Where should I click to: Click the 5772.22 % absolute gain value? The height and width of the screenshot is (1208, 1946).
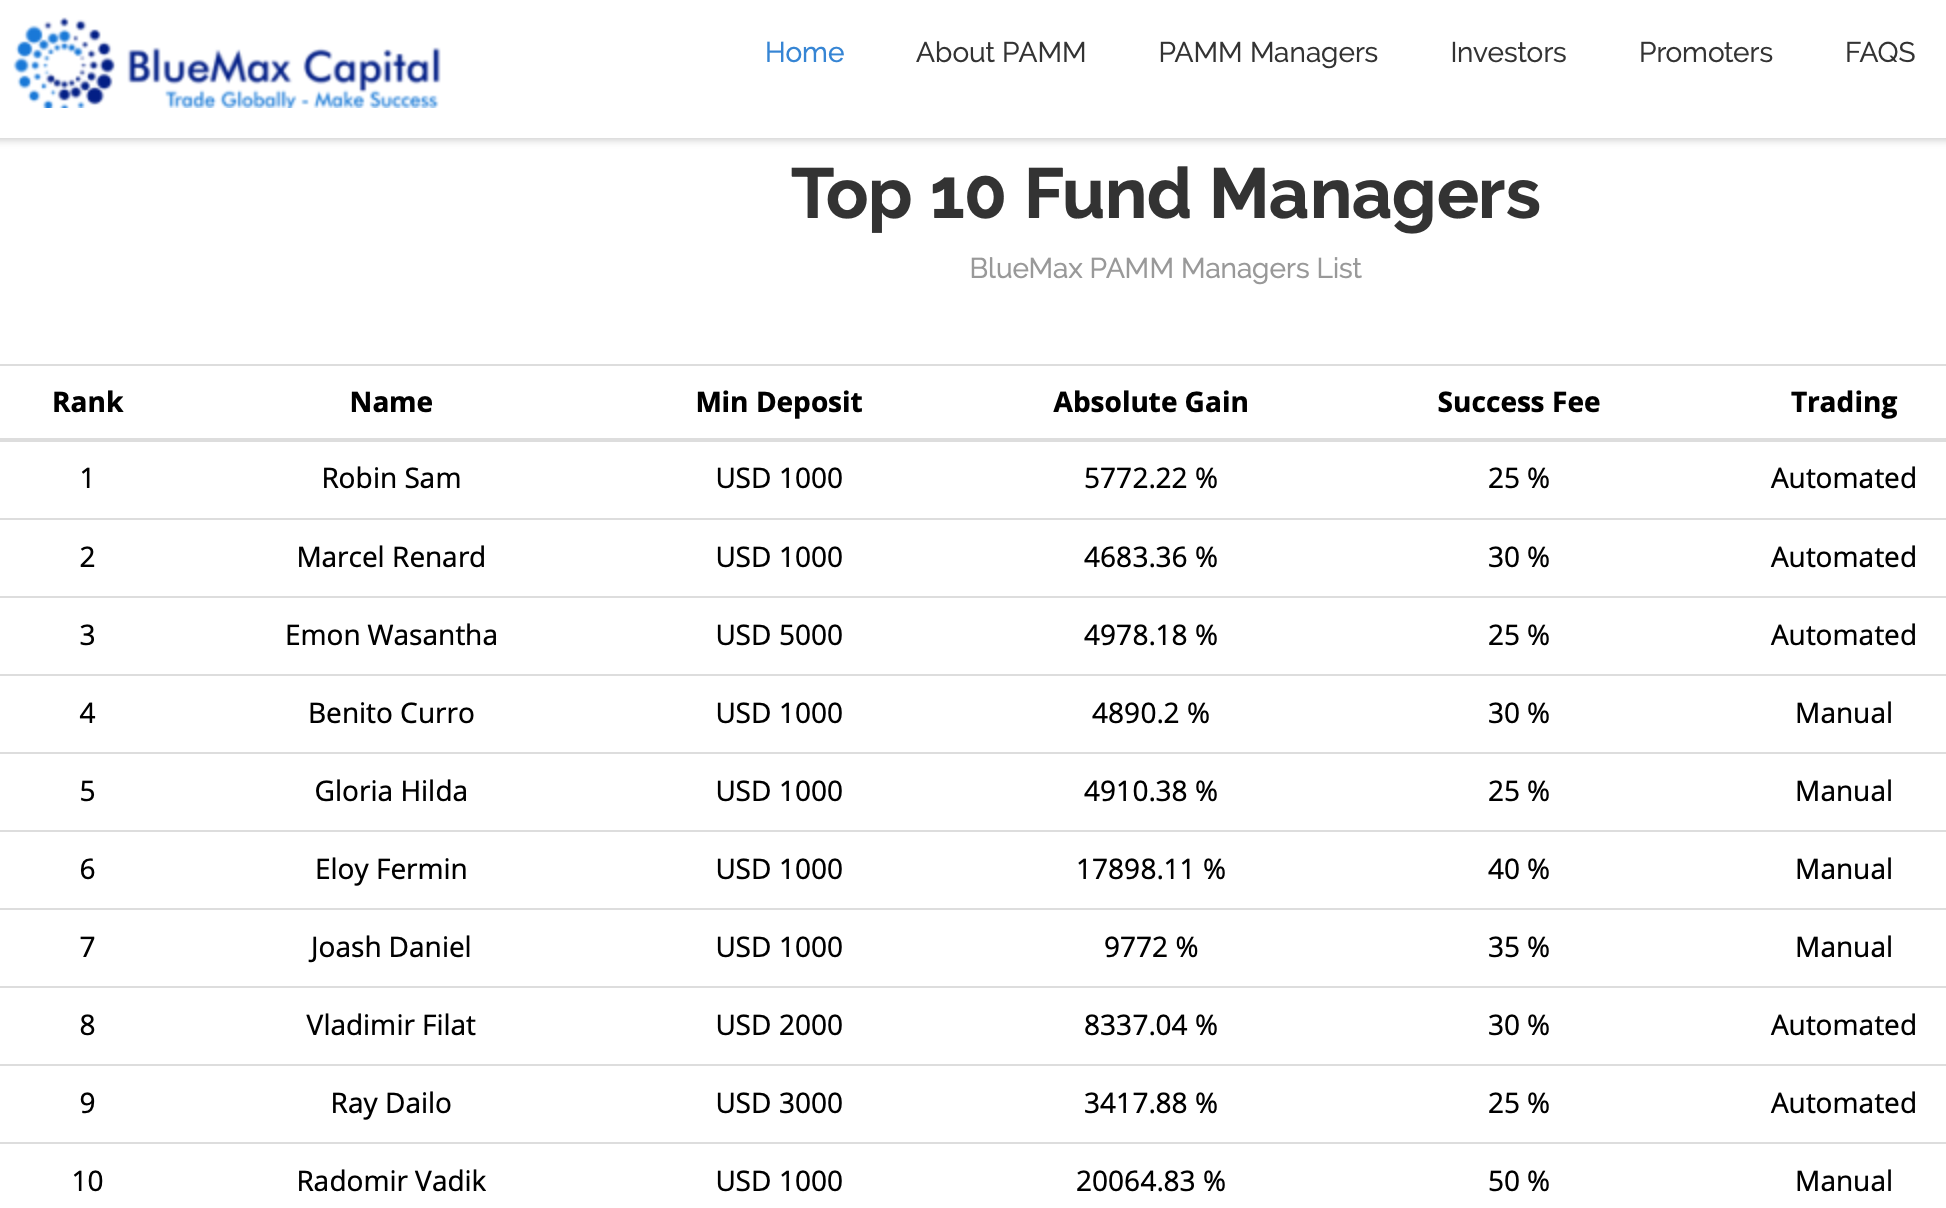1150,478
